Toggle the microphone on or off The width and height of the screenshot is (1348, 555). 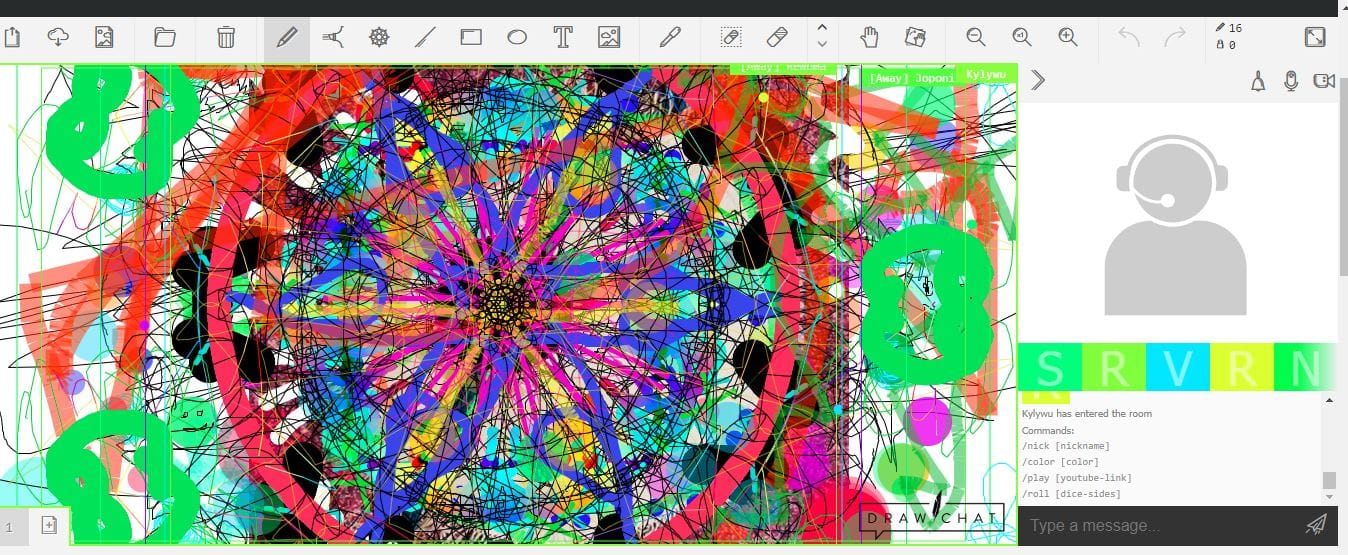pyautogui.click(x=1291, y=81)
